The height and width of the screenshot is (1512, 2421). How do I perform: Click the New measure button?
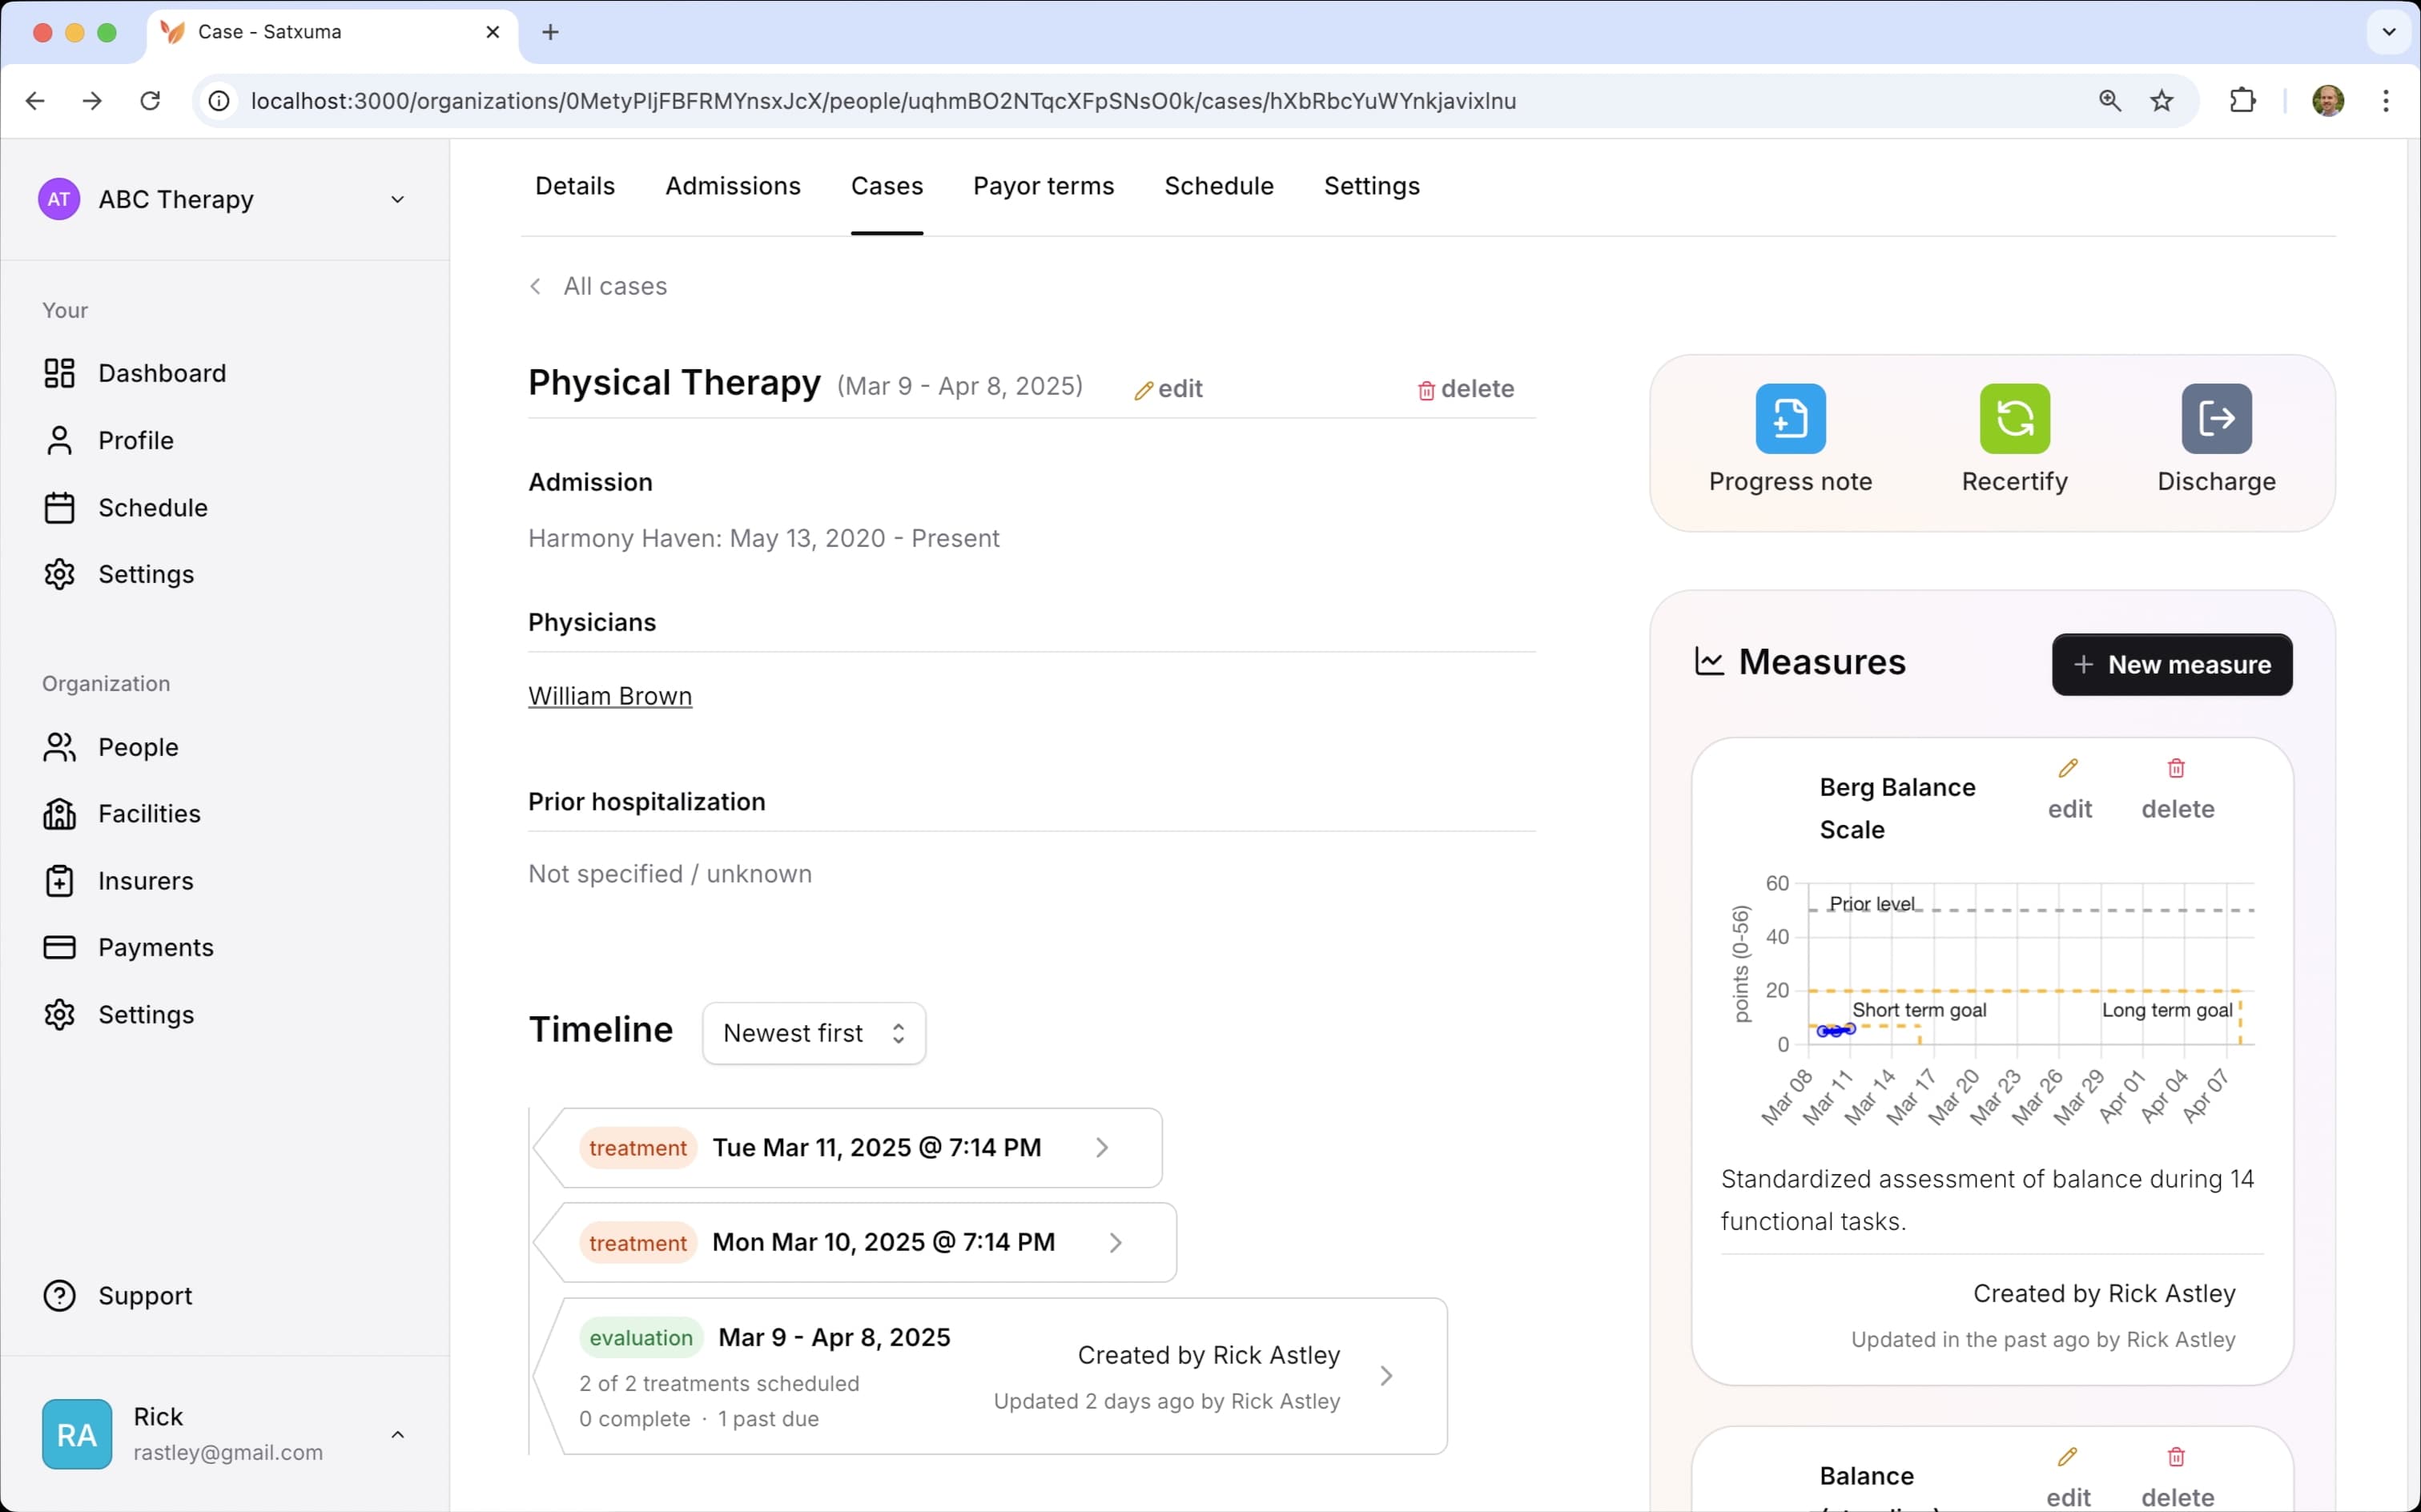click(2172, 664)
